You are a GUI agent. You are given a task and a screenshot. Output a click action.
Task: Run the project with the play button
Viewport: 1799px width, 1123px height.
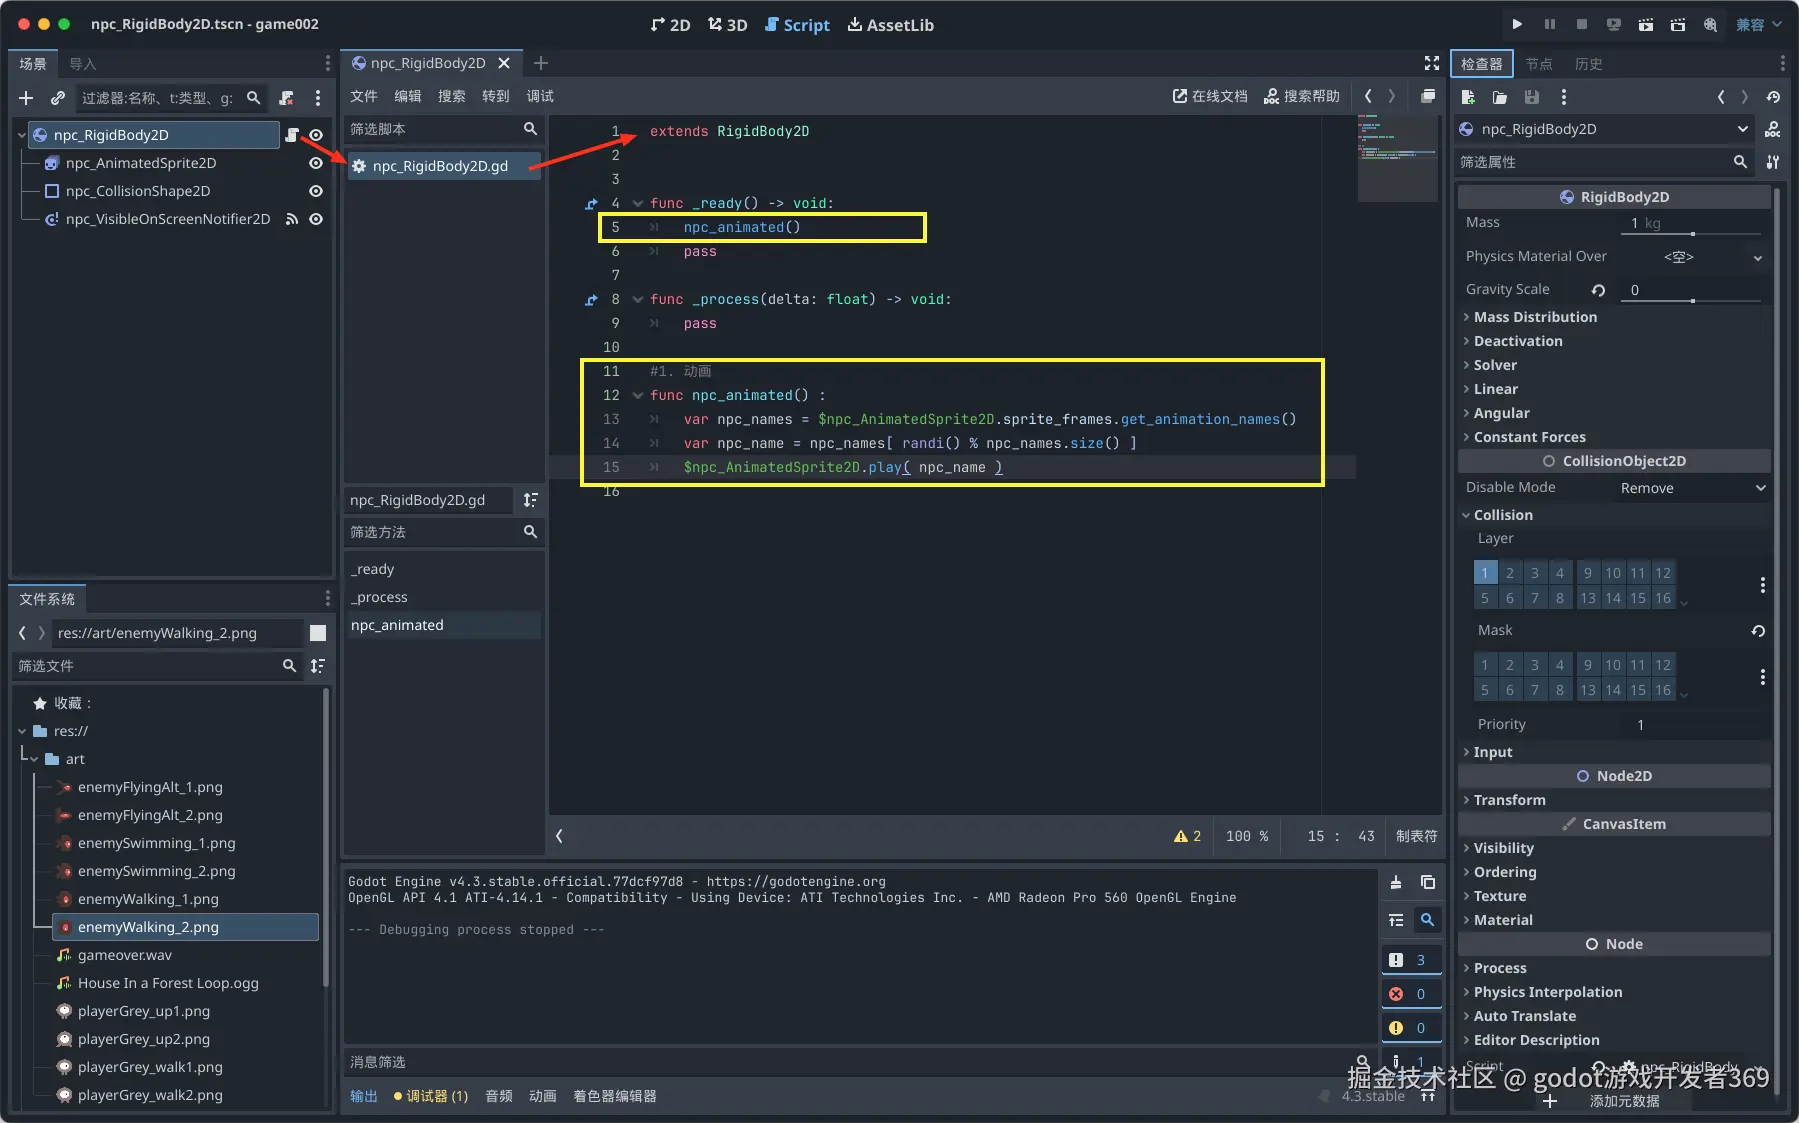1517,25
